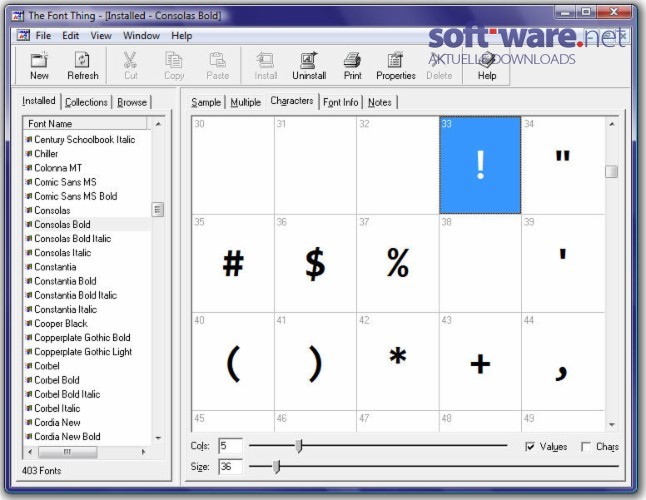Open the Font Info tab
The image size is (646, 500).
[x=341, y=102]
